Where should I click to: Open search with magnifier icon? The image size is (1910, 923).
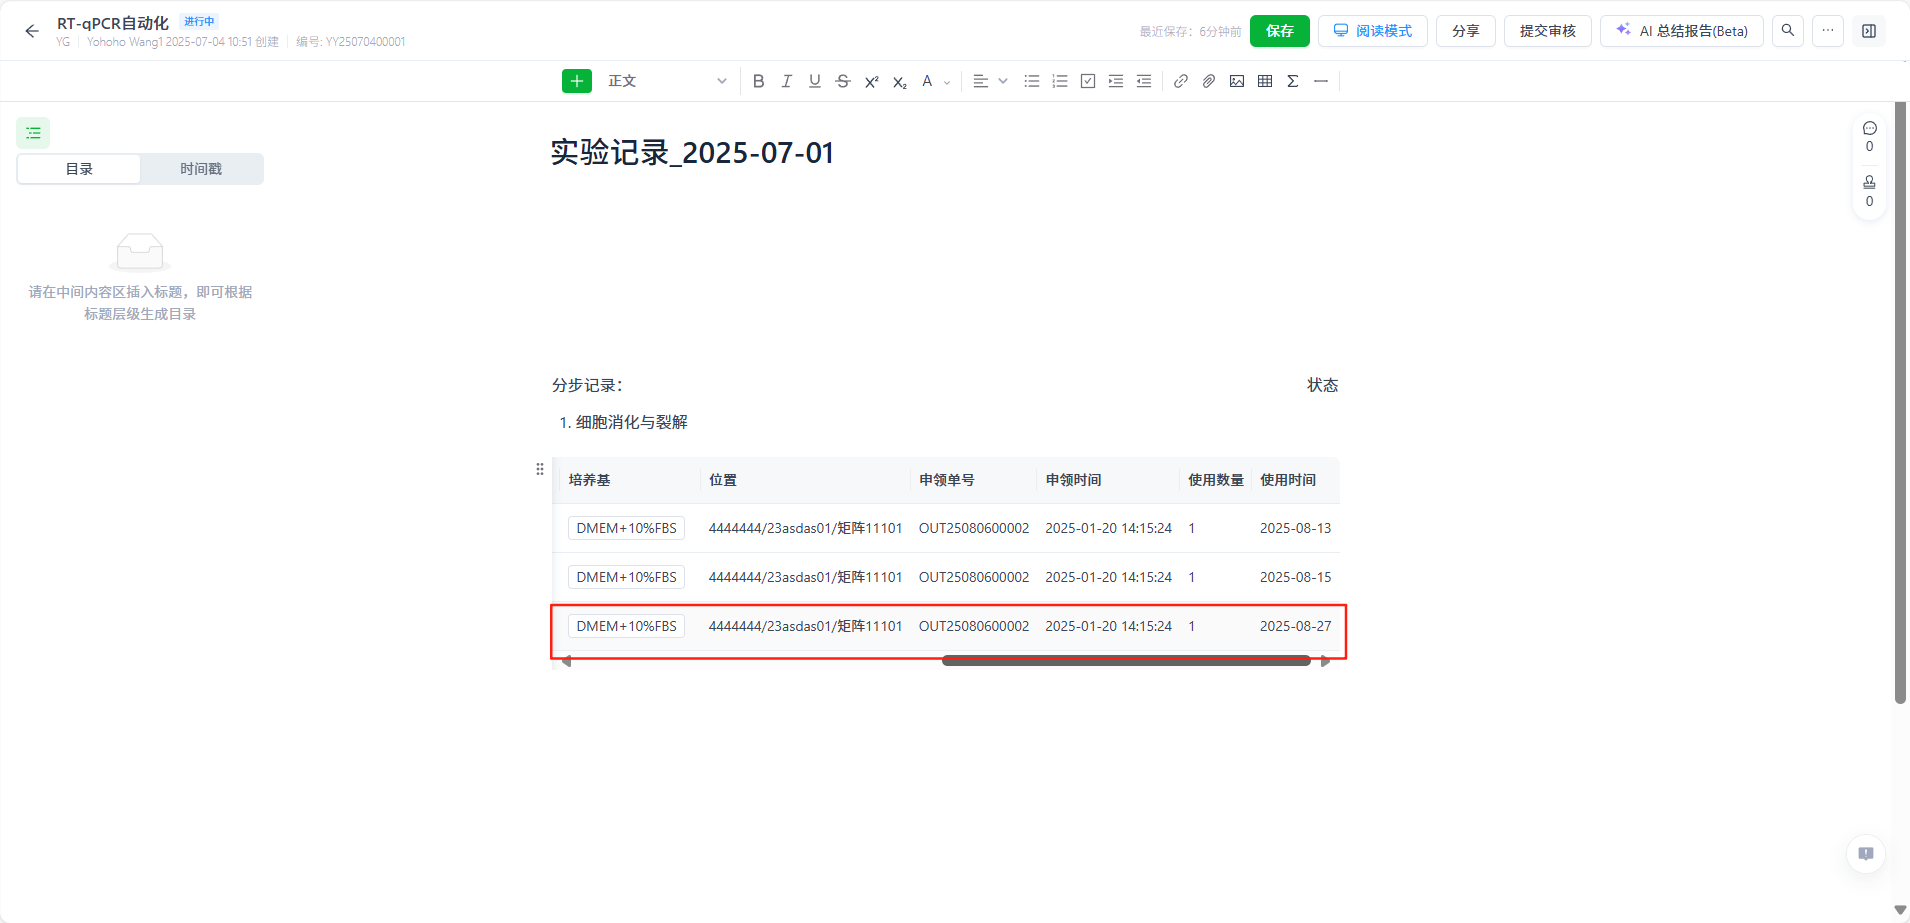1788,31
